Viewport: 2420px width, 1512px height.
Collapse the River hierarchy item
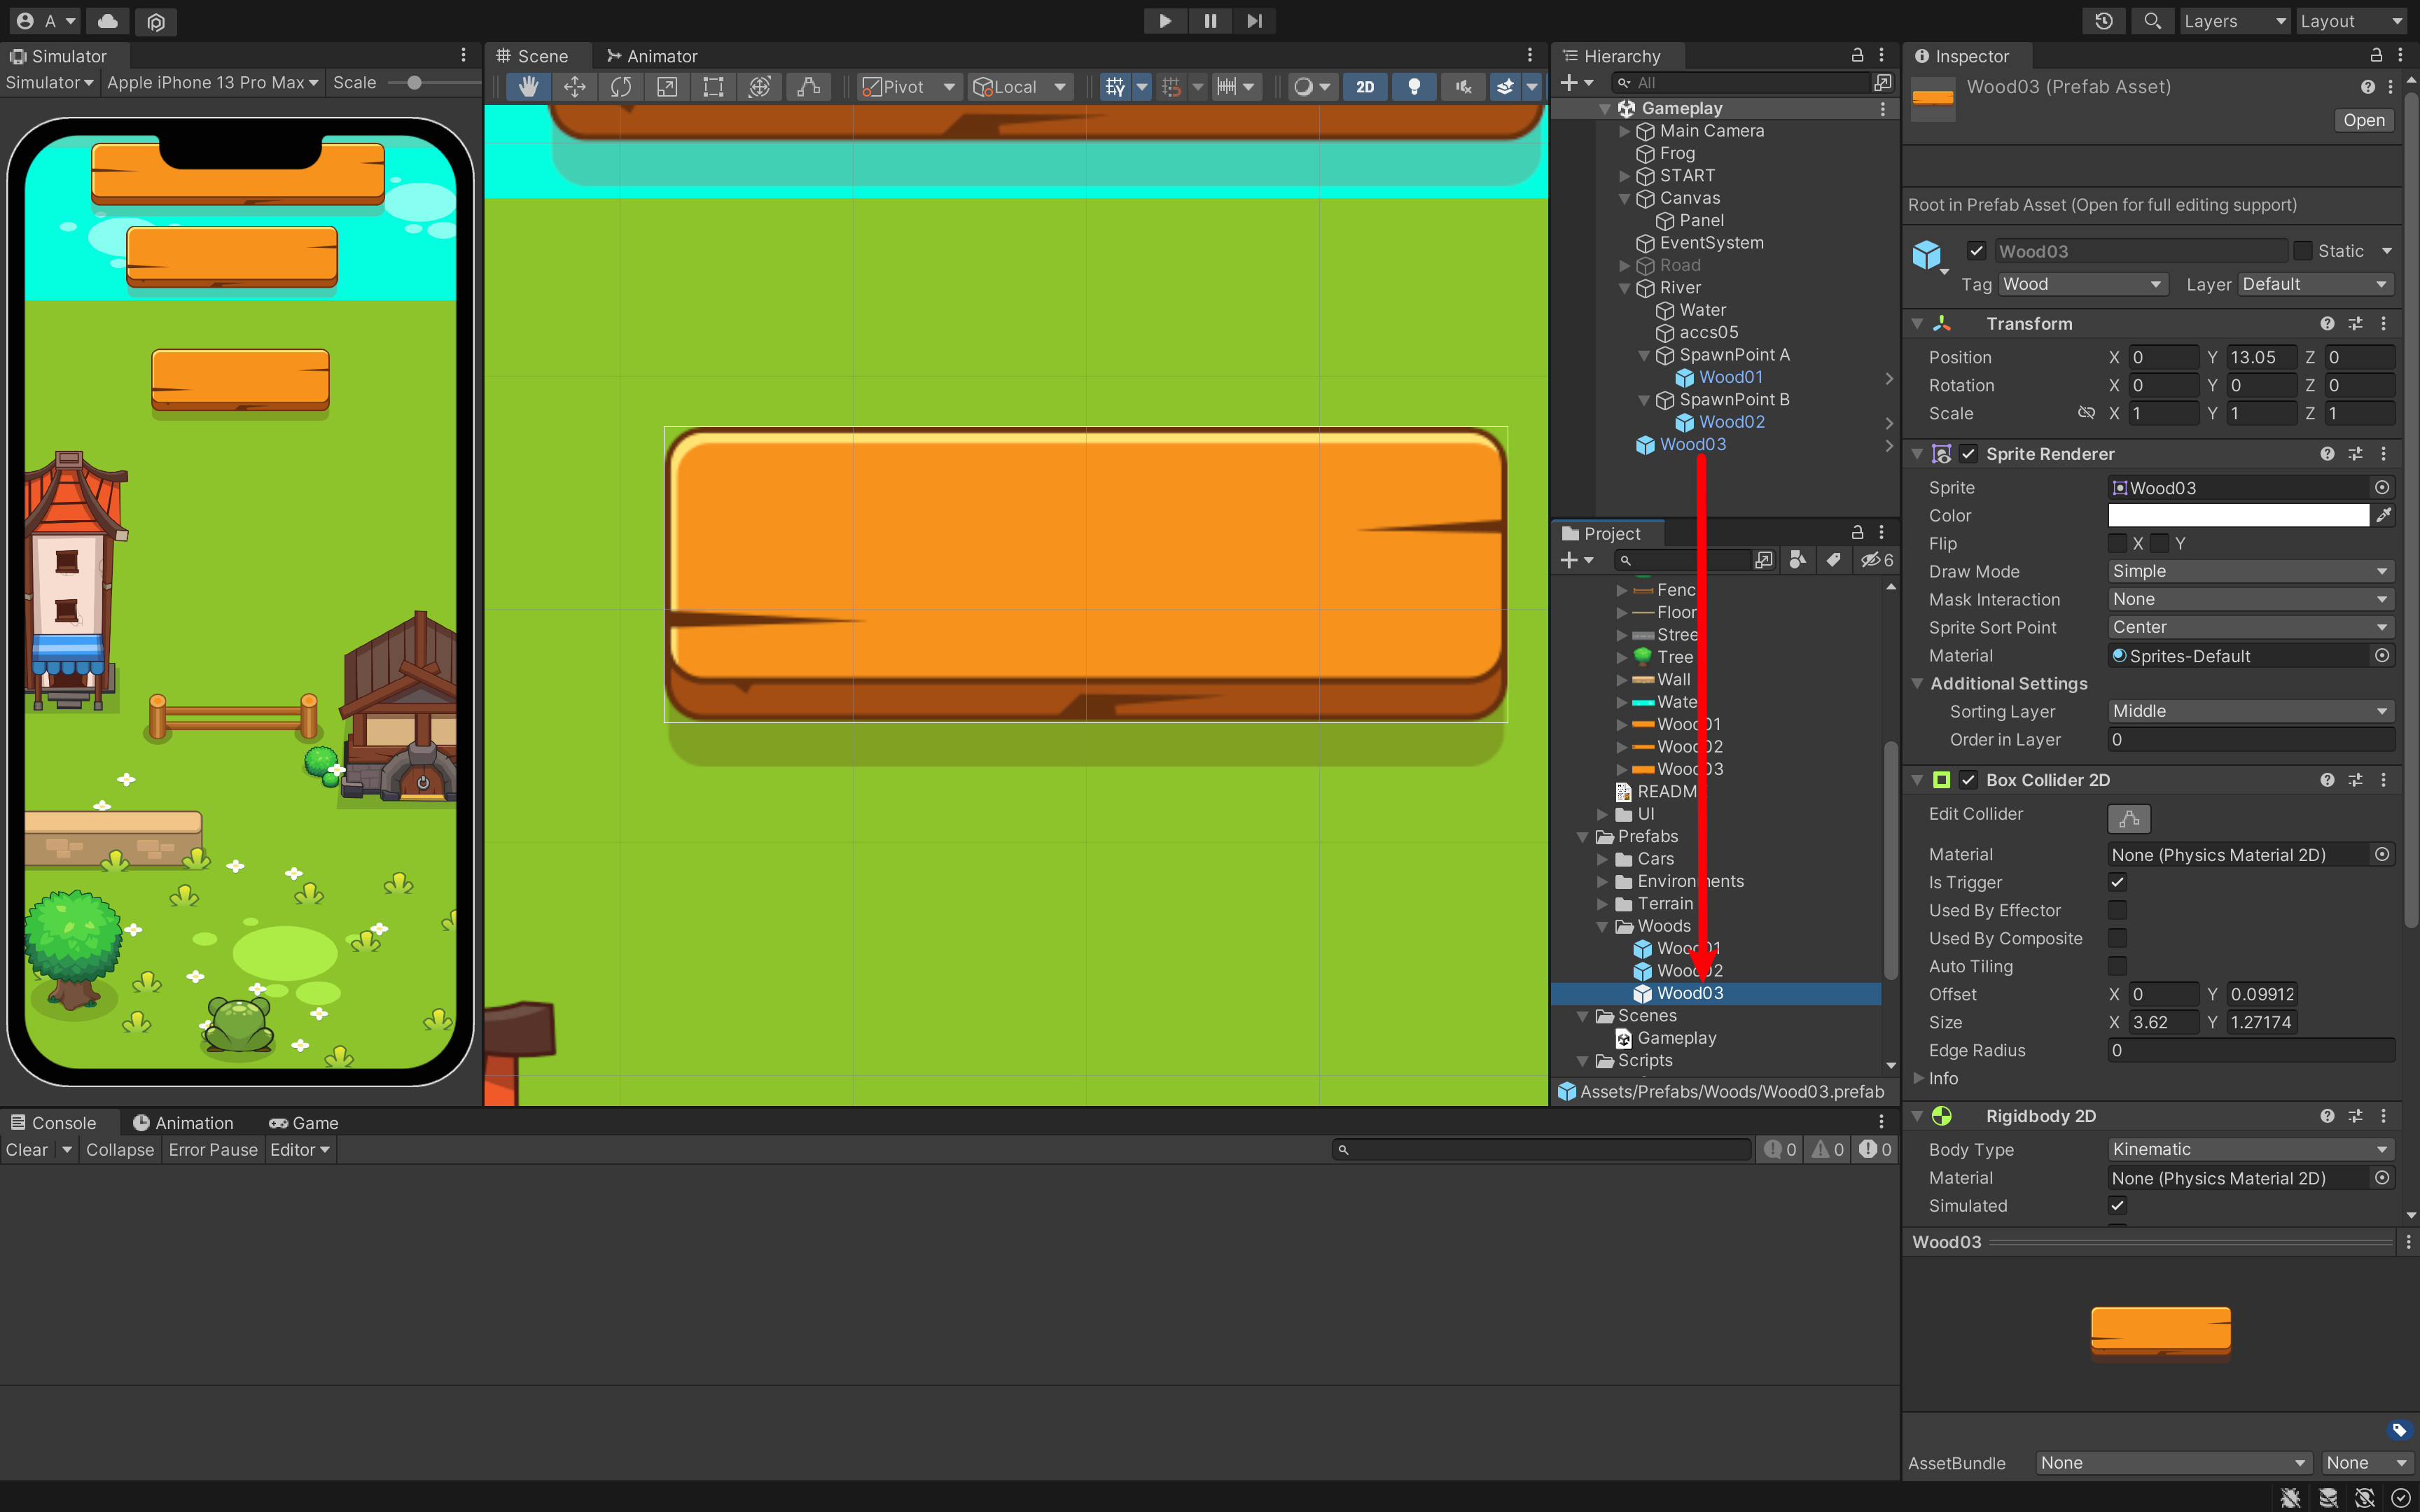[1624, 288]
